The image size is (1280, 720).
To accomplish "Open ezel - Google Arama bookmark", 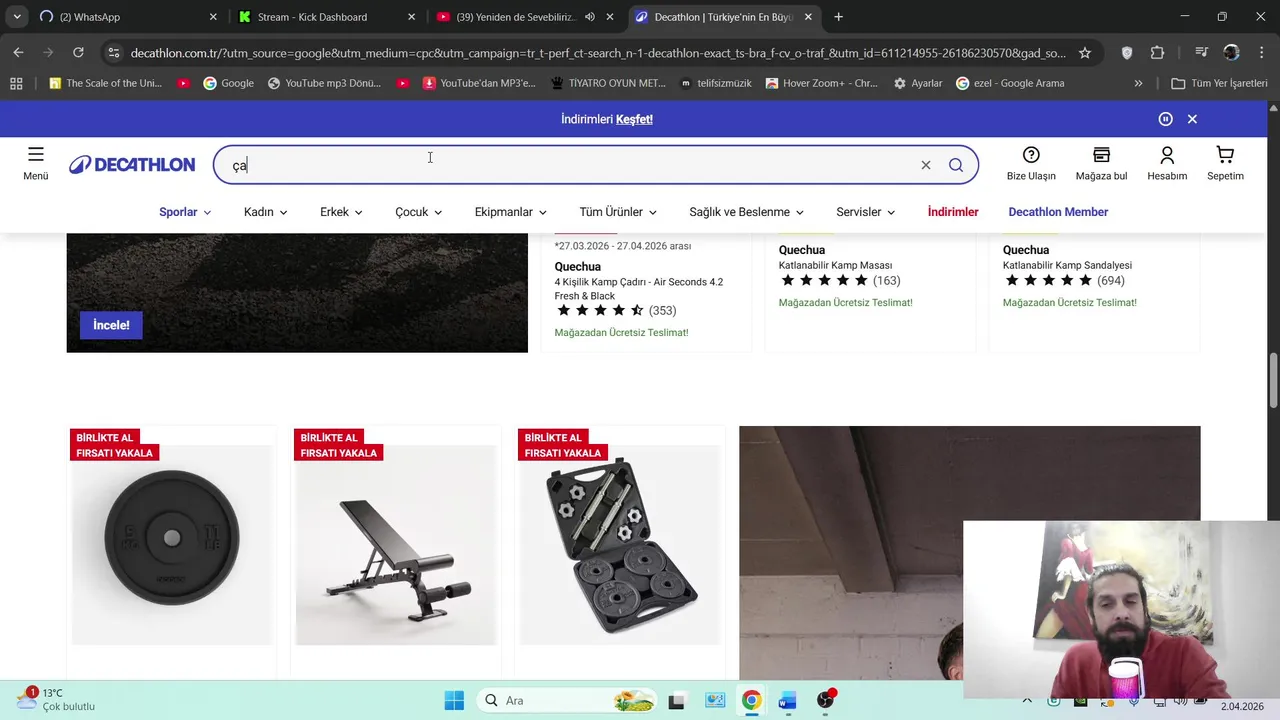I will [x=1010, y=83].
